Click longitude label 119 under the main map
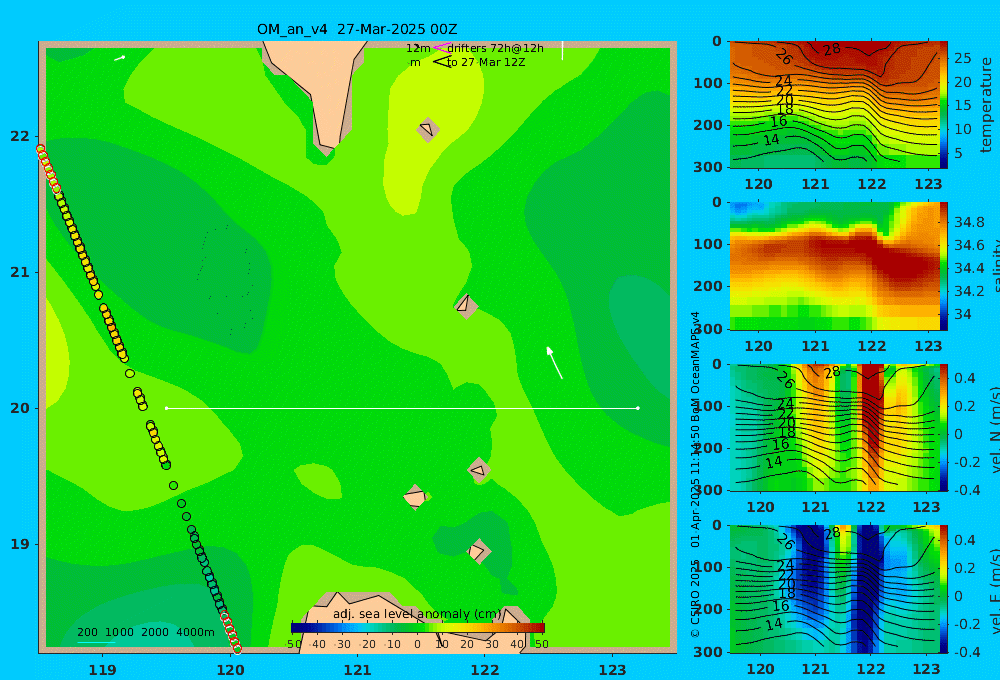 [x=103, y=670]
